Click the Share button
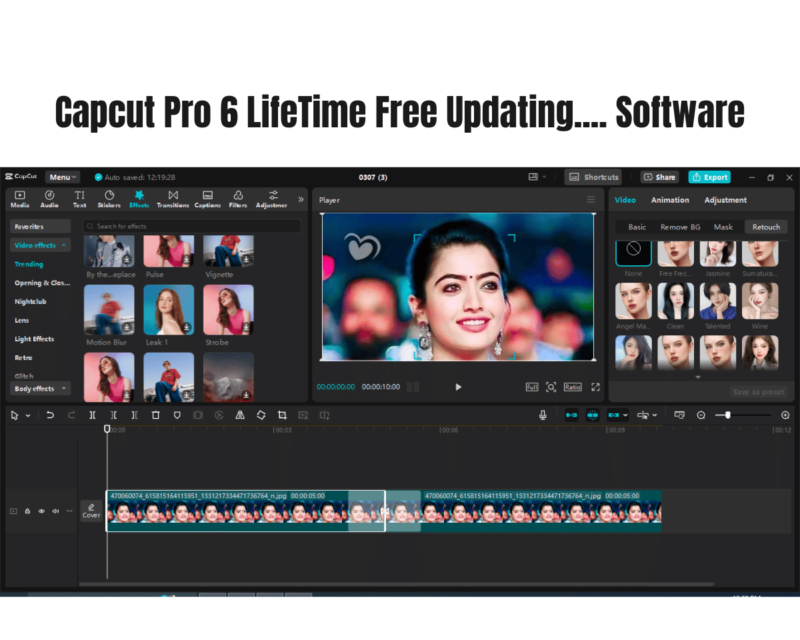This screenshot has width=800, height=640. (660, 177)
